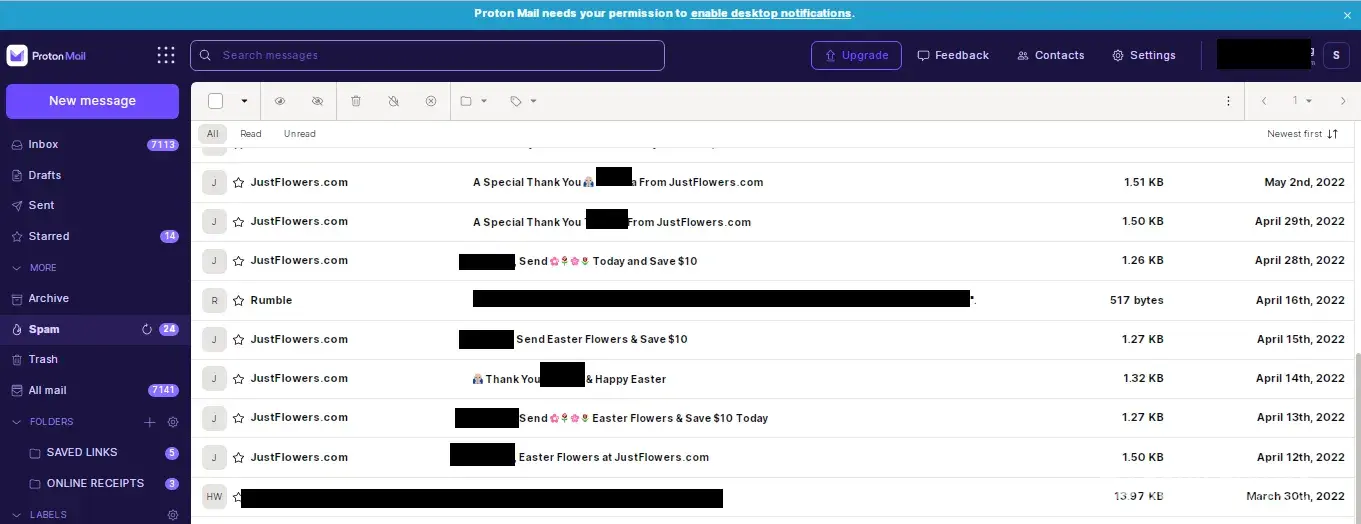
Task: Star the Happy Easter April 14th message
Action: coord(238,379)
